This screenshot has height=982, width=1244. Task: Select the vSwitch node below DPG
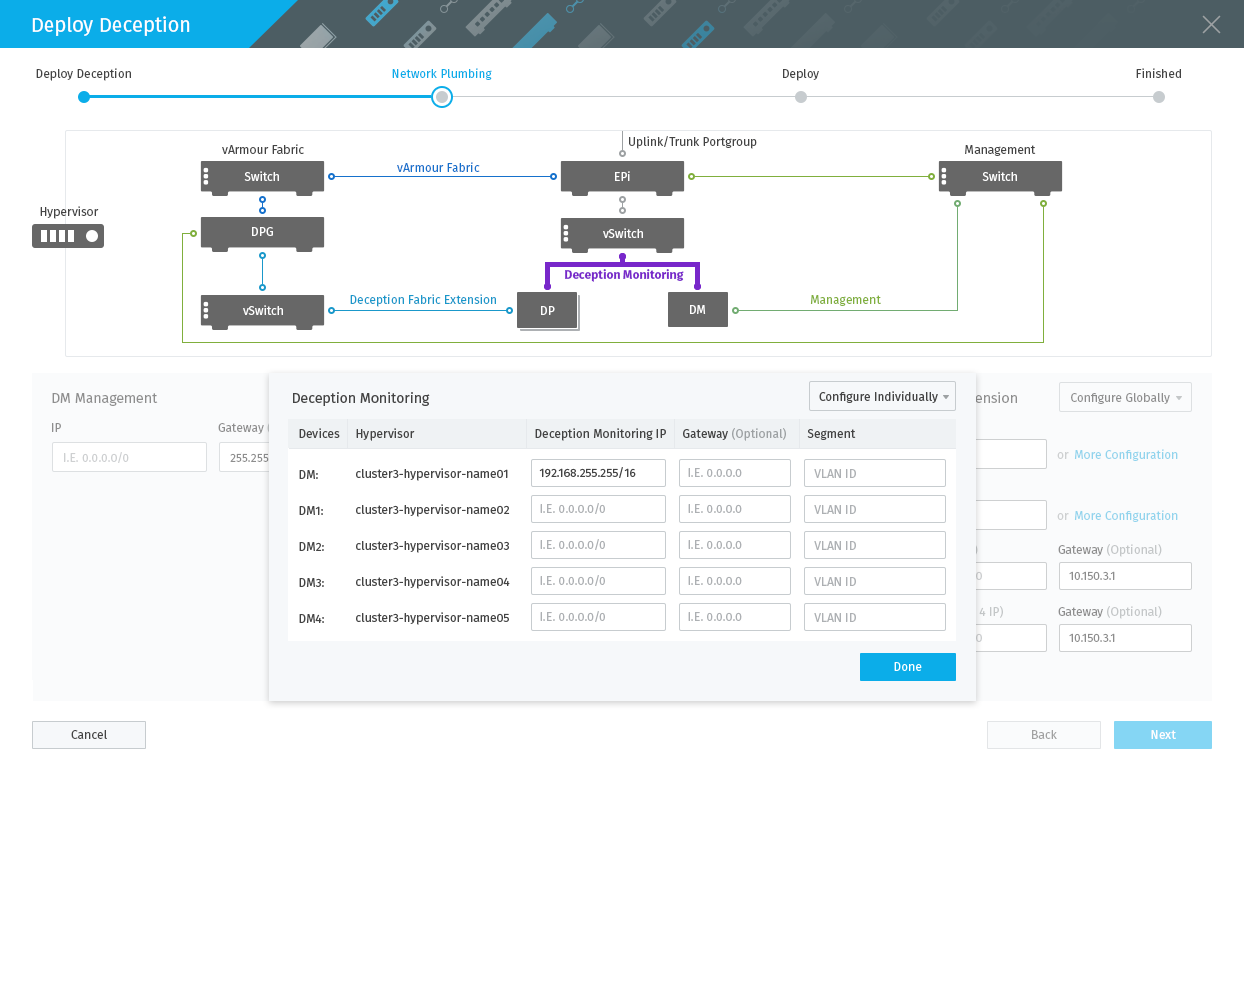(x=262, y=311)
